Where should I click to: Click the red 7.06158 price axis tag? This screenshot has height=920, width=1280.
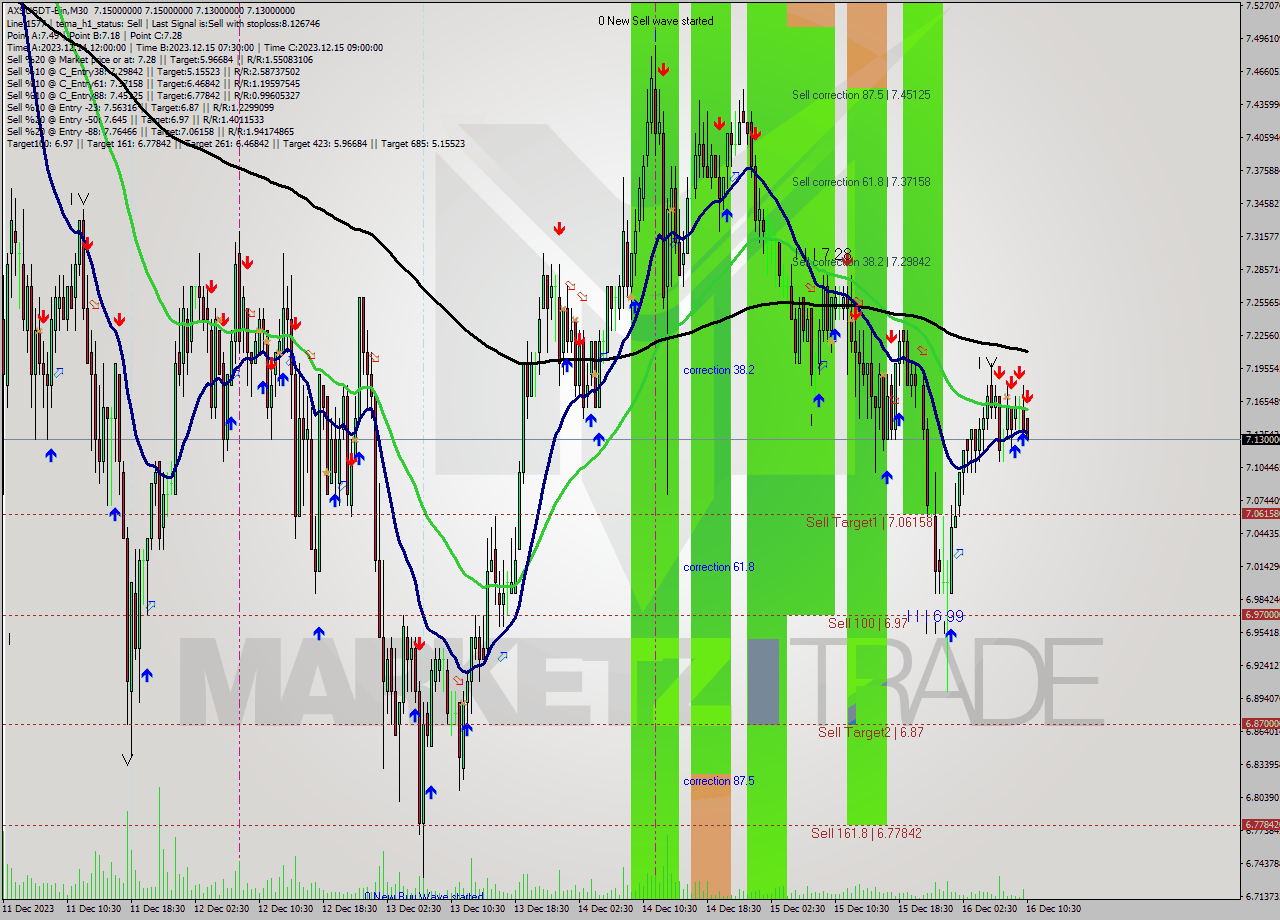(1260, 513)
